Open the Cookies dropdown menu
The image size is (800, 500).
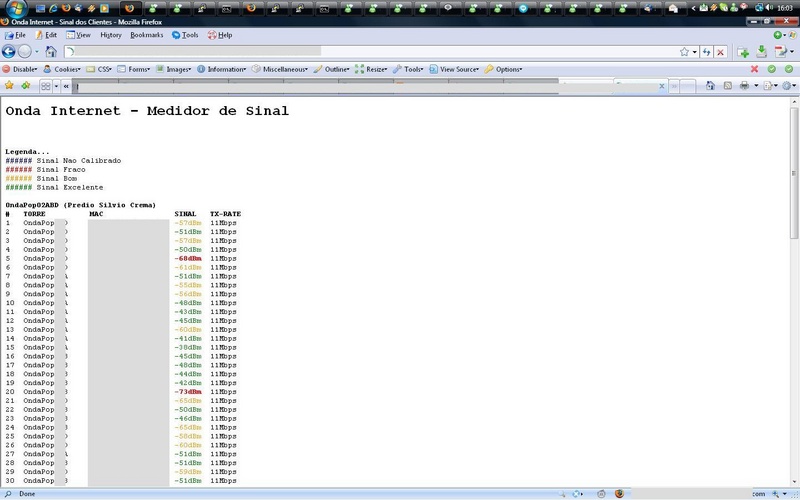62,69
